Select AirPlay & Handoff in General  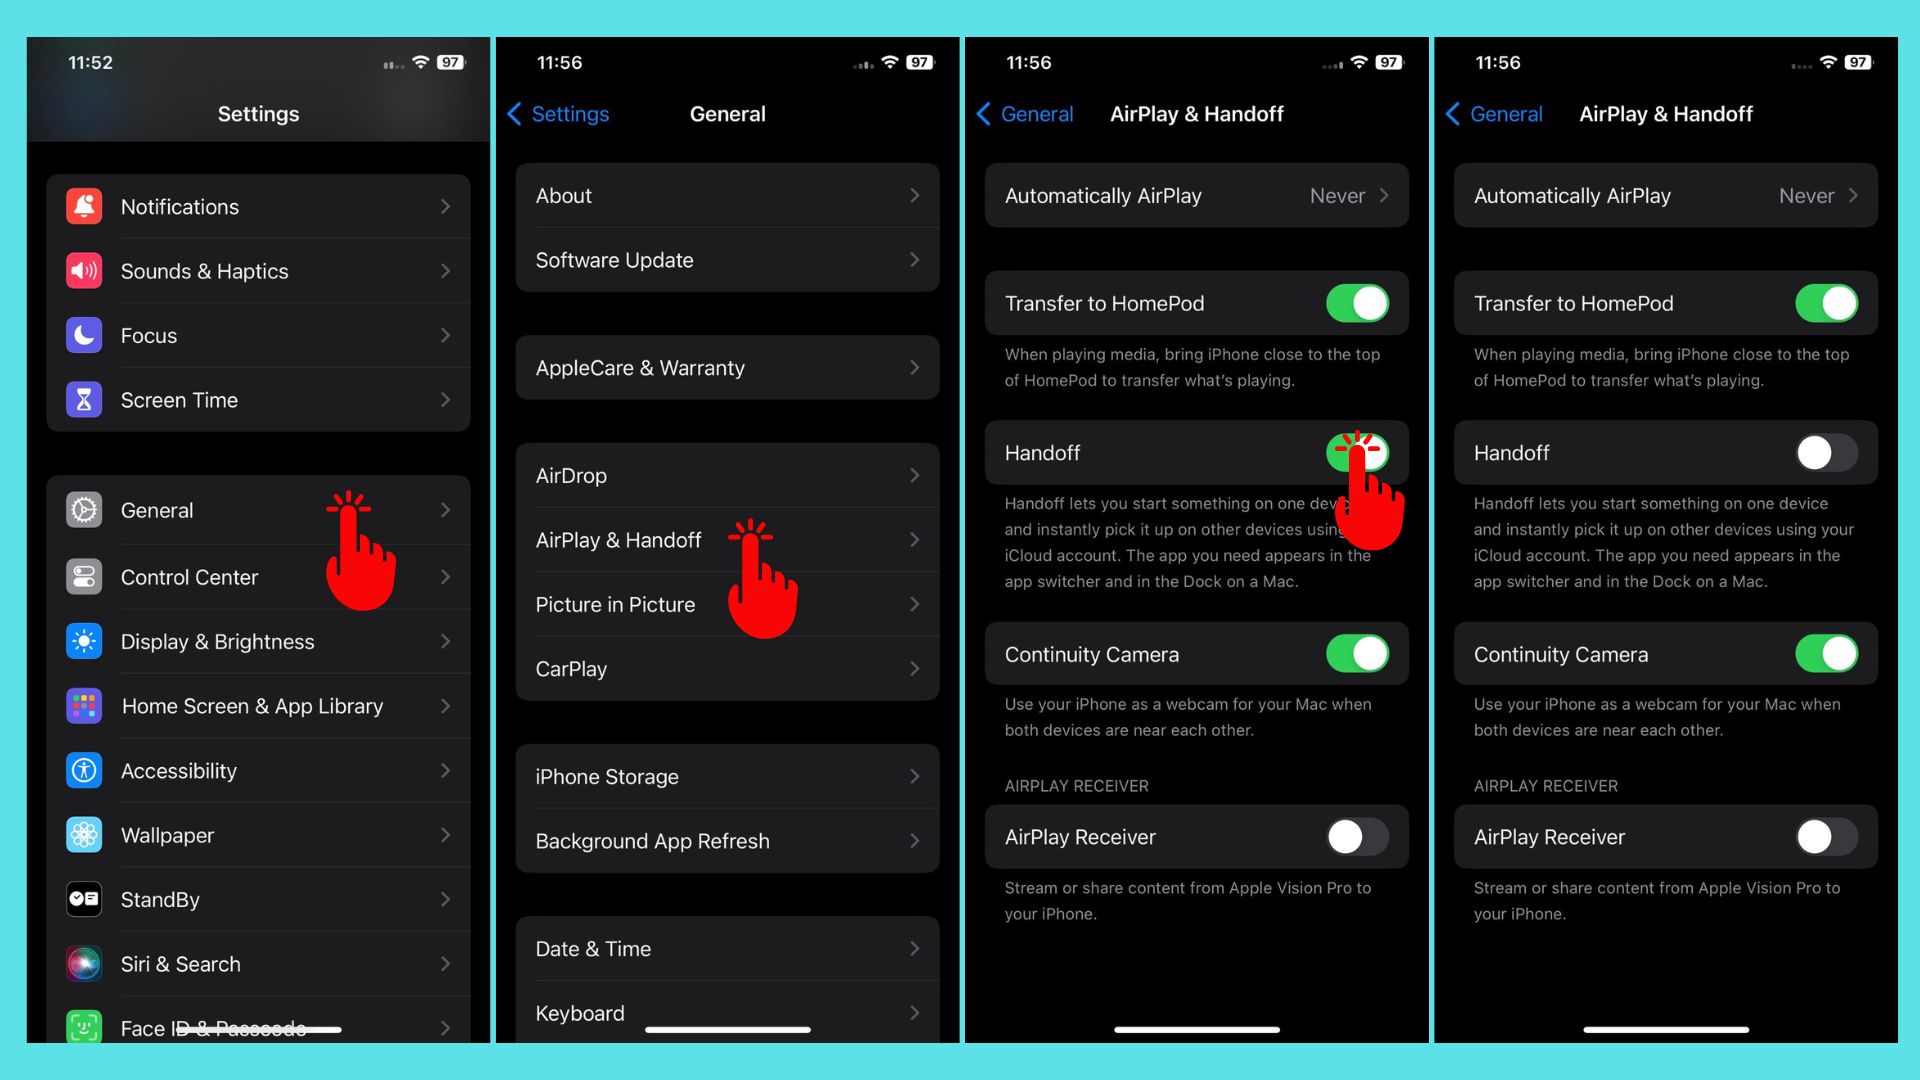coord(725,539)
